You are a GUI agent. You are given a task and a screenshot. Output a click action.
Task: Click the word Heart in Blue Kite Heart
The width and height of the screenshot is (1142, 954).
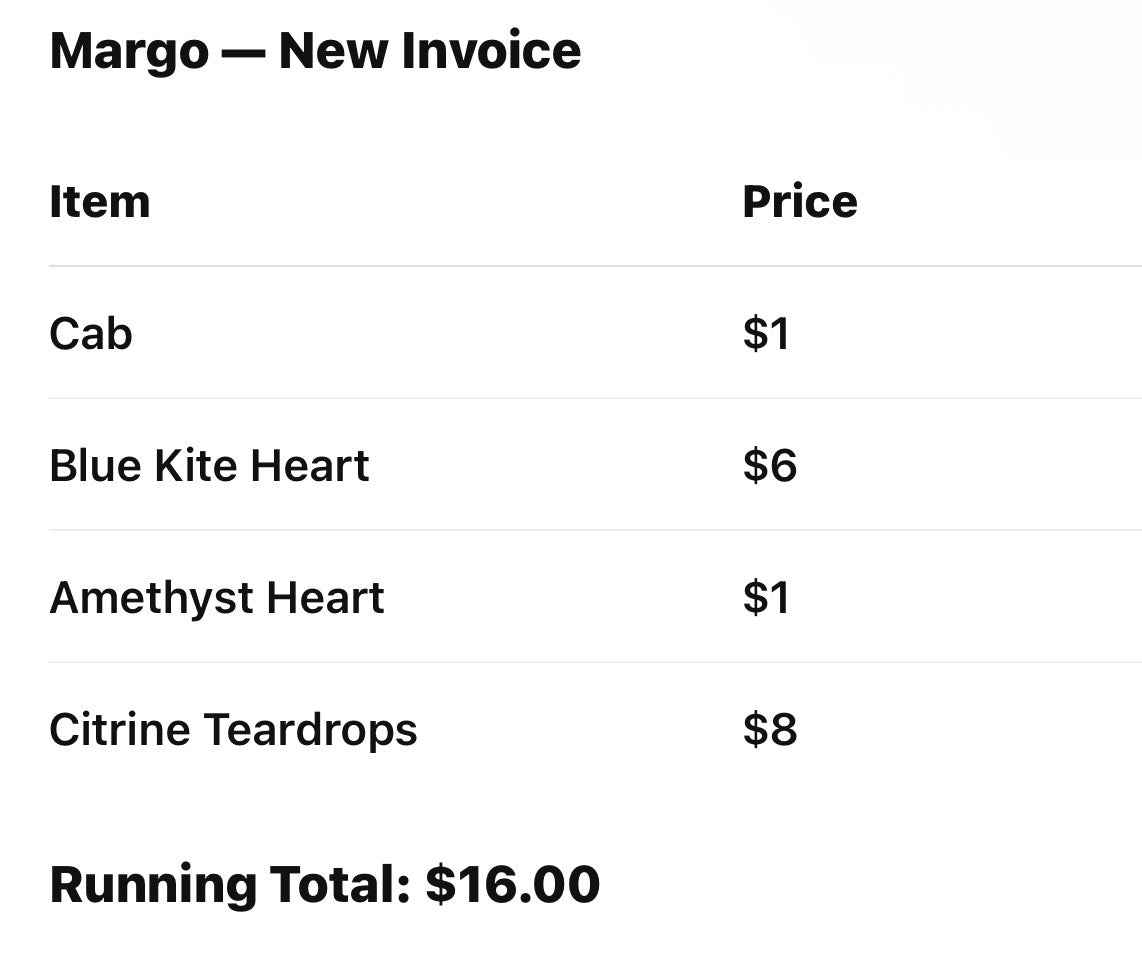[x=310, y=465]
